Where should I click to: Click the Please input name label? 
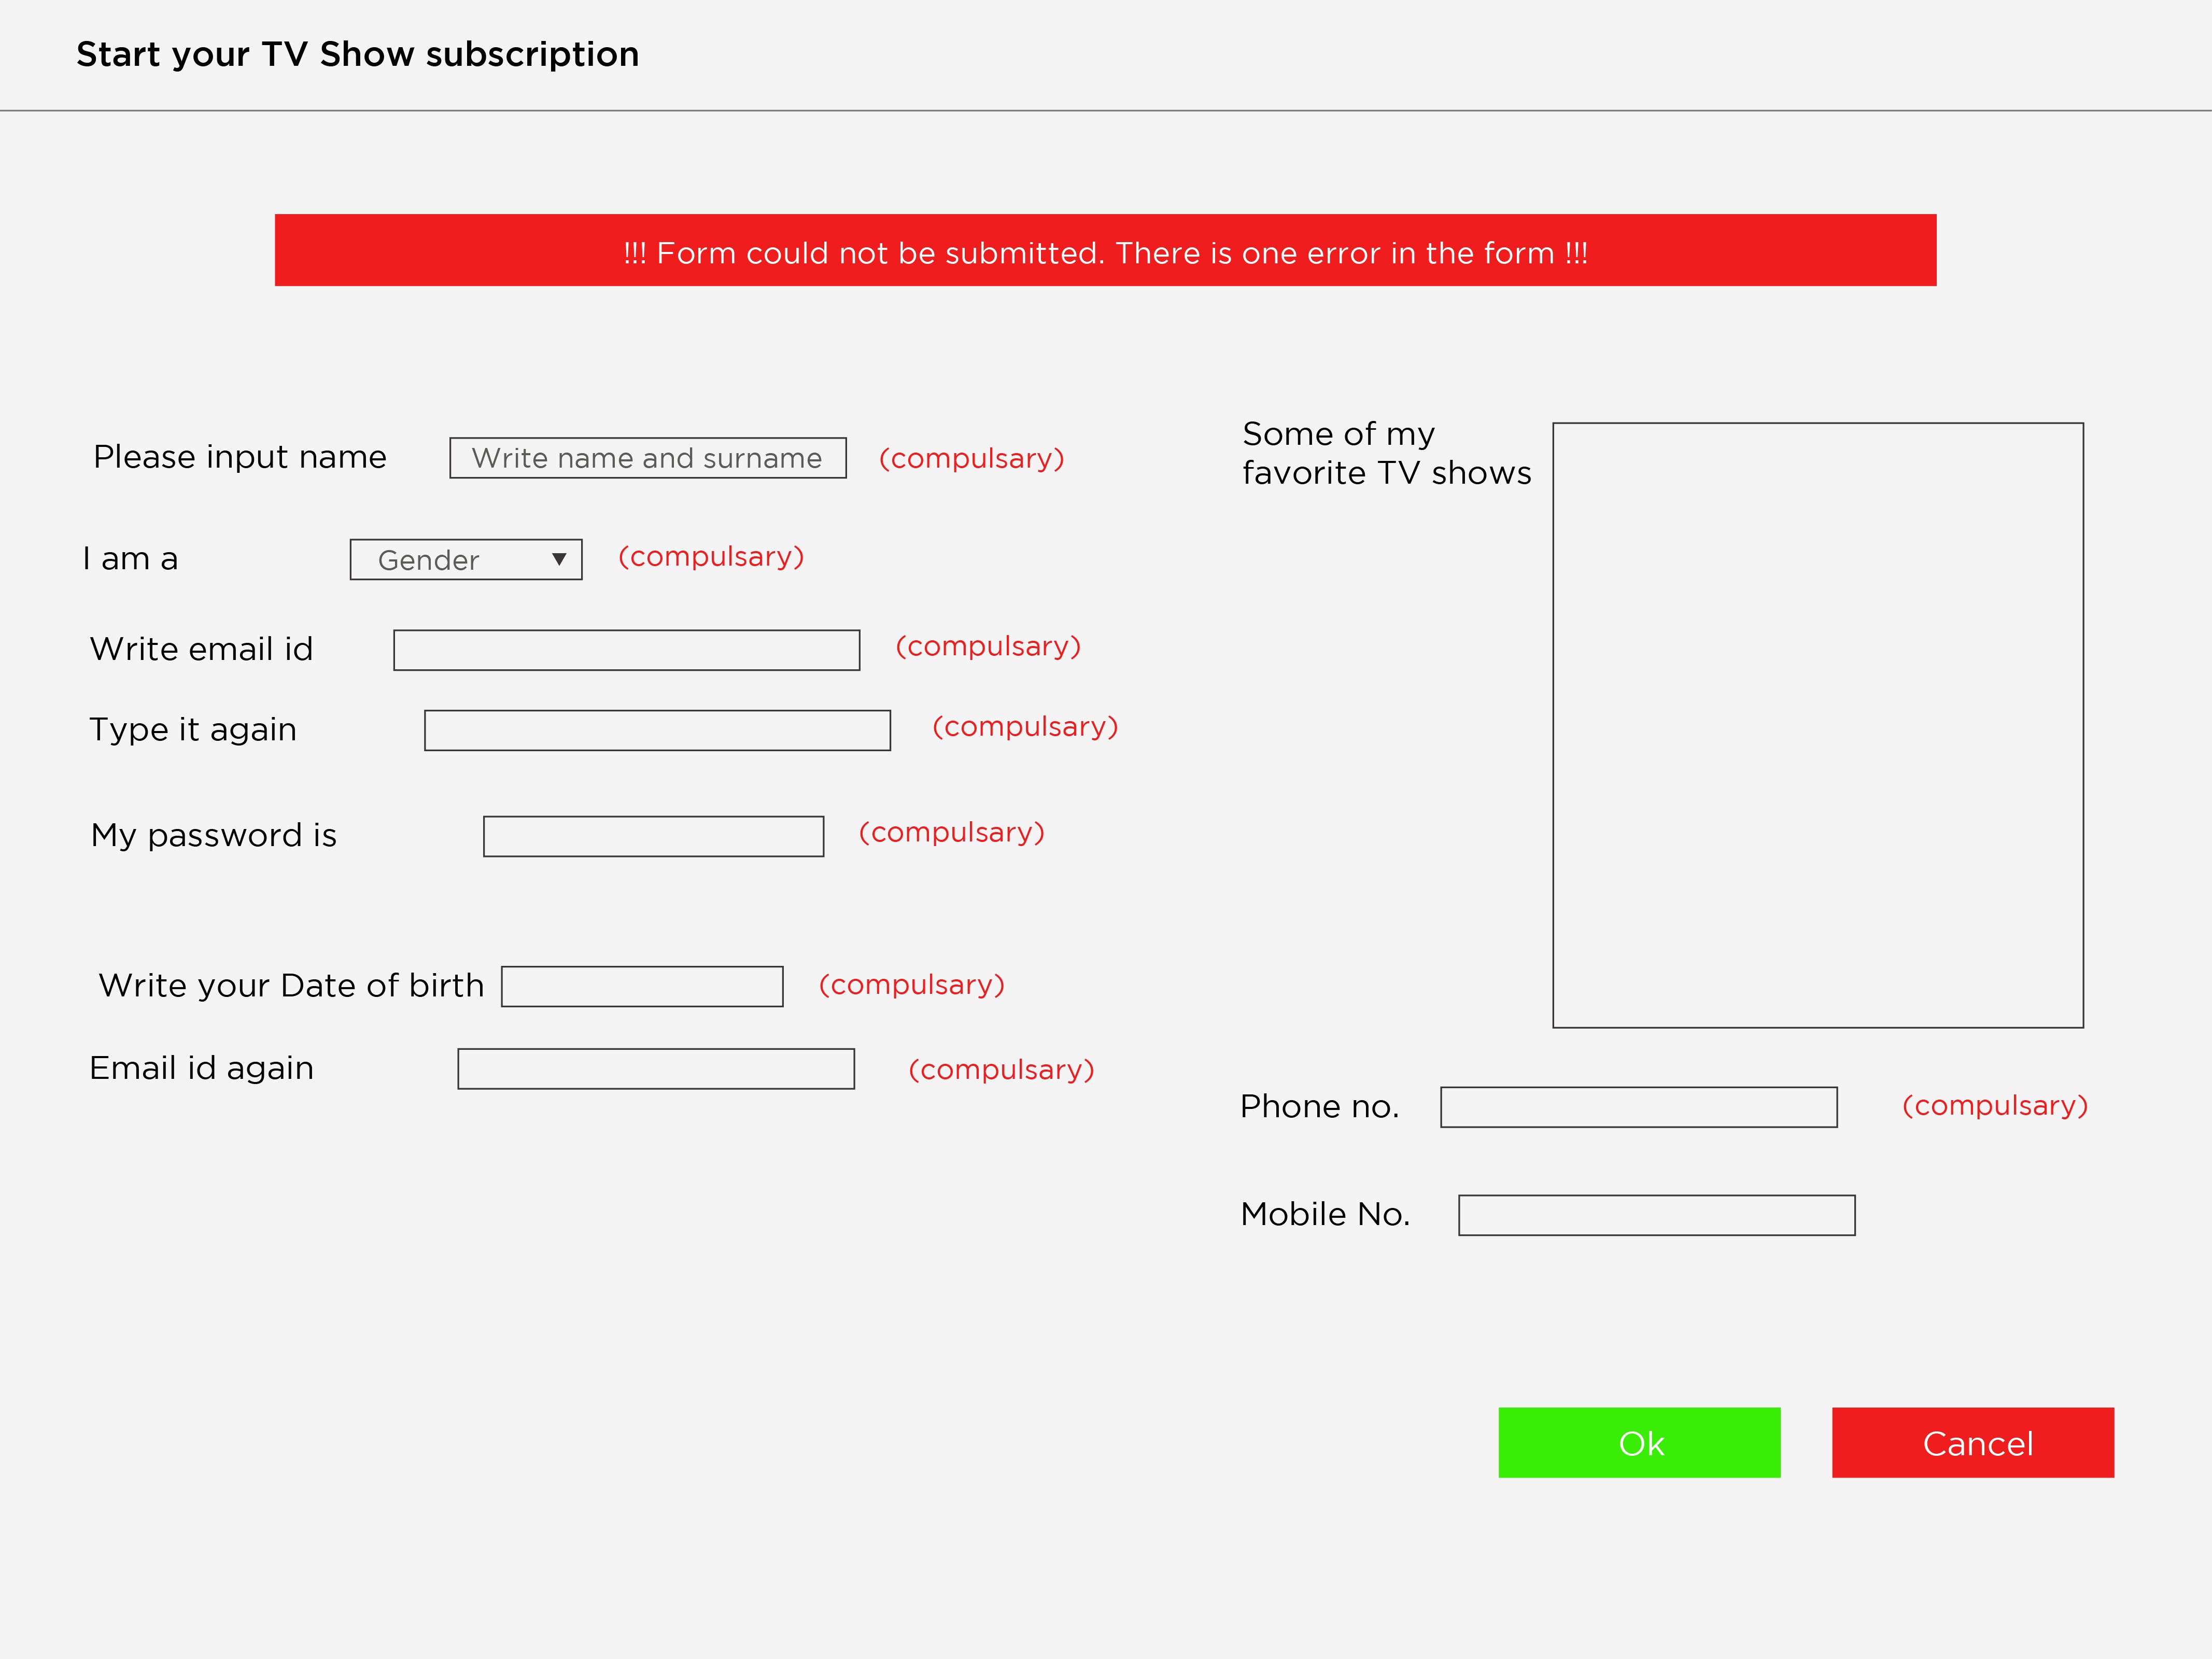(x=239, y=457)
